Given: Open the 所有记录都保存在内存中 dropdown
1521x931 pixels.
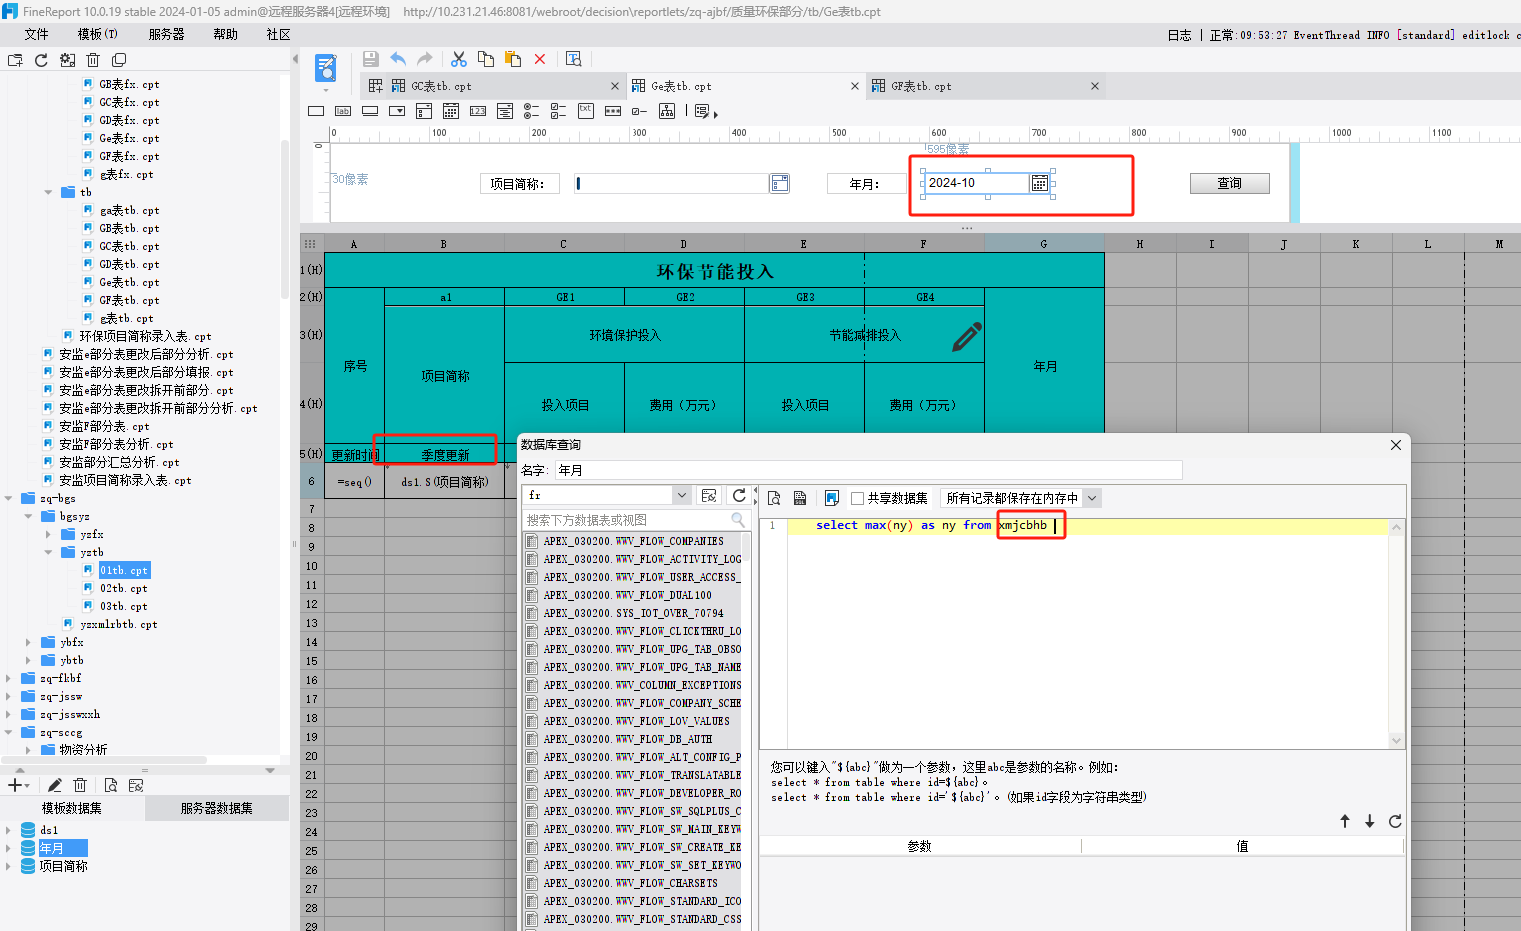Looking at the screenshot, I should (x=1092, y=498).
